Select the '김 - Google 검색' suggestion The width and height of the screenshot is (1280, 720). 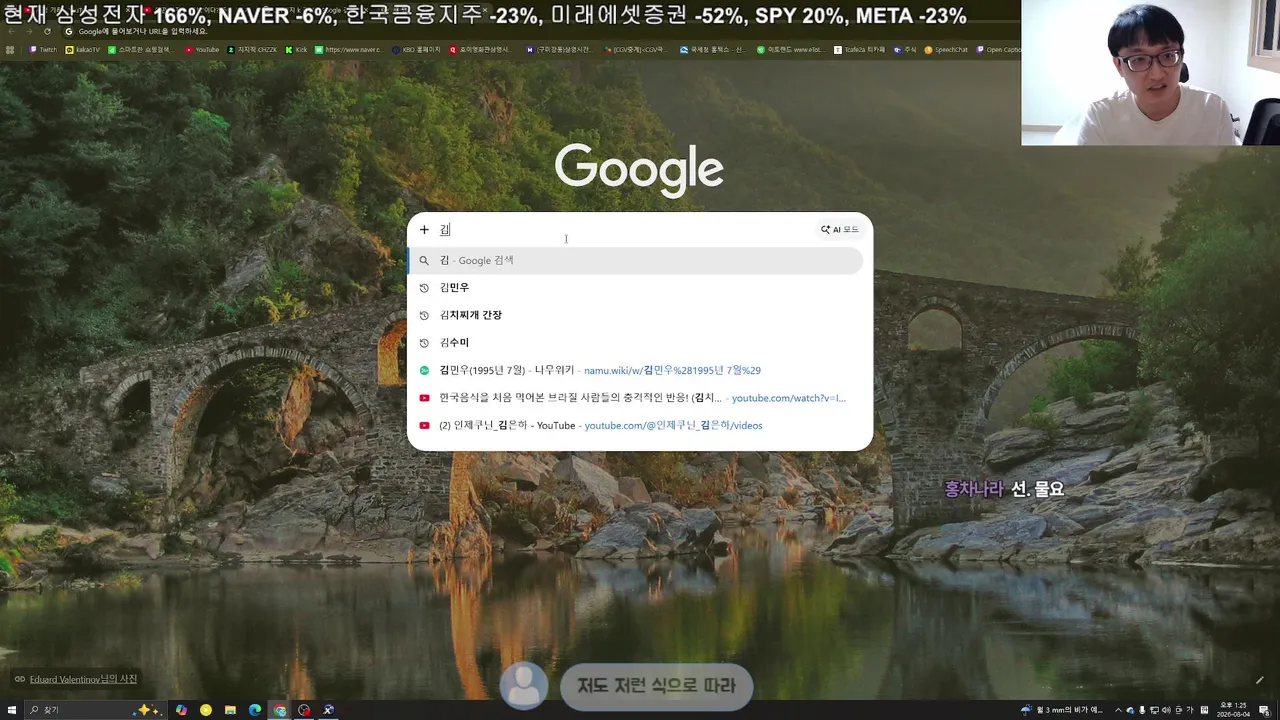click(x=635, y=260)
